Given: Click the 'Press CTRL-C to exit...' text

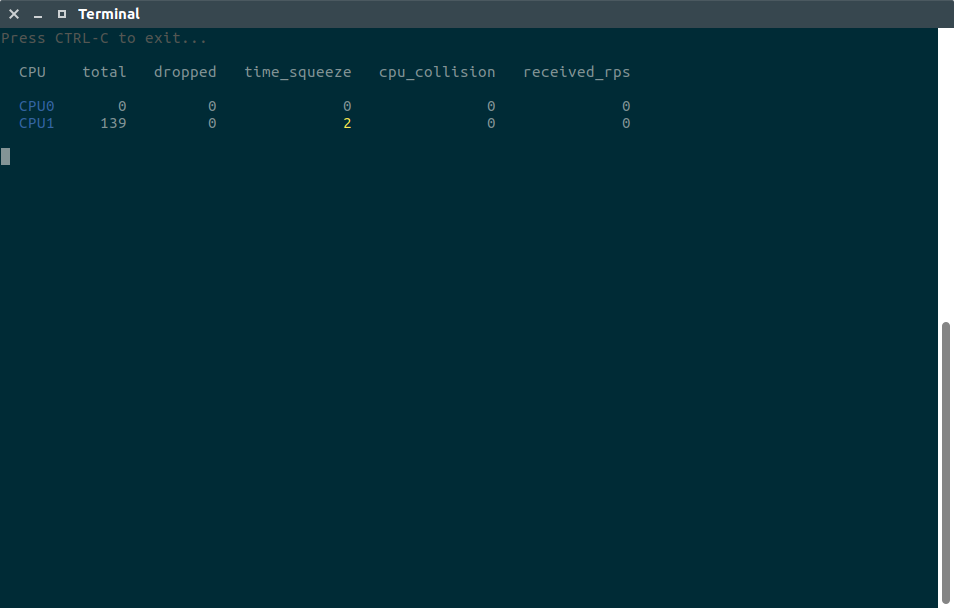Looking at the screenshot, I should [x=104, y=38].
